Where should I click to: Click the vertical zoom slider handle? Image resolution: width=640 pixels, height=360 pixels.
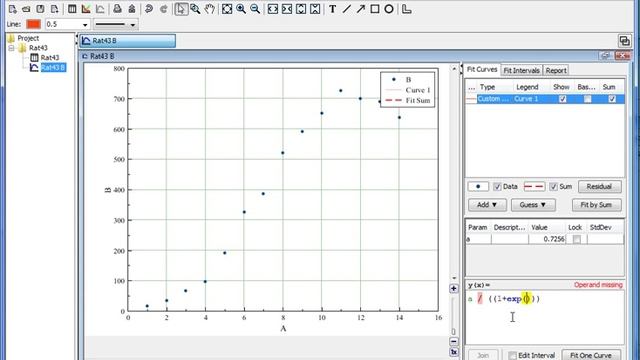pos(453,331)
